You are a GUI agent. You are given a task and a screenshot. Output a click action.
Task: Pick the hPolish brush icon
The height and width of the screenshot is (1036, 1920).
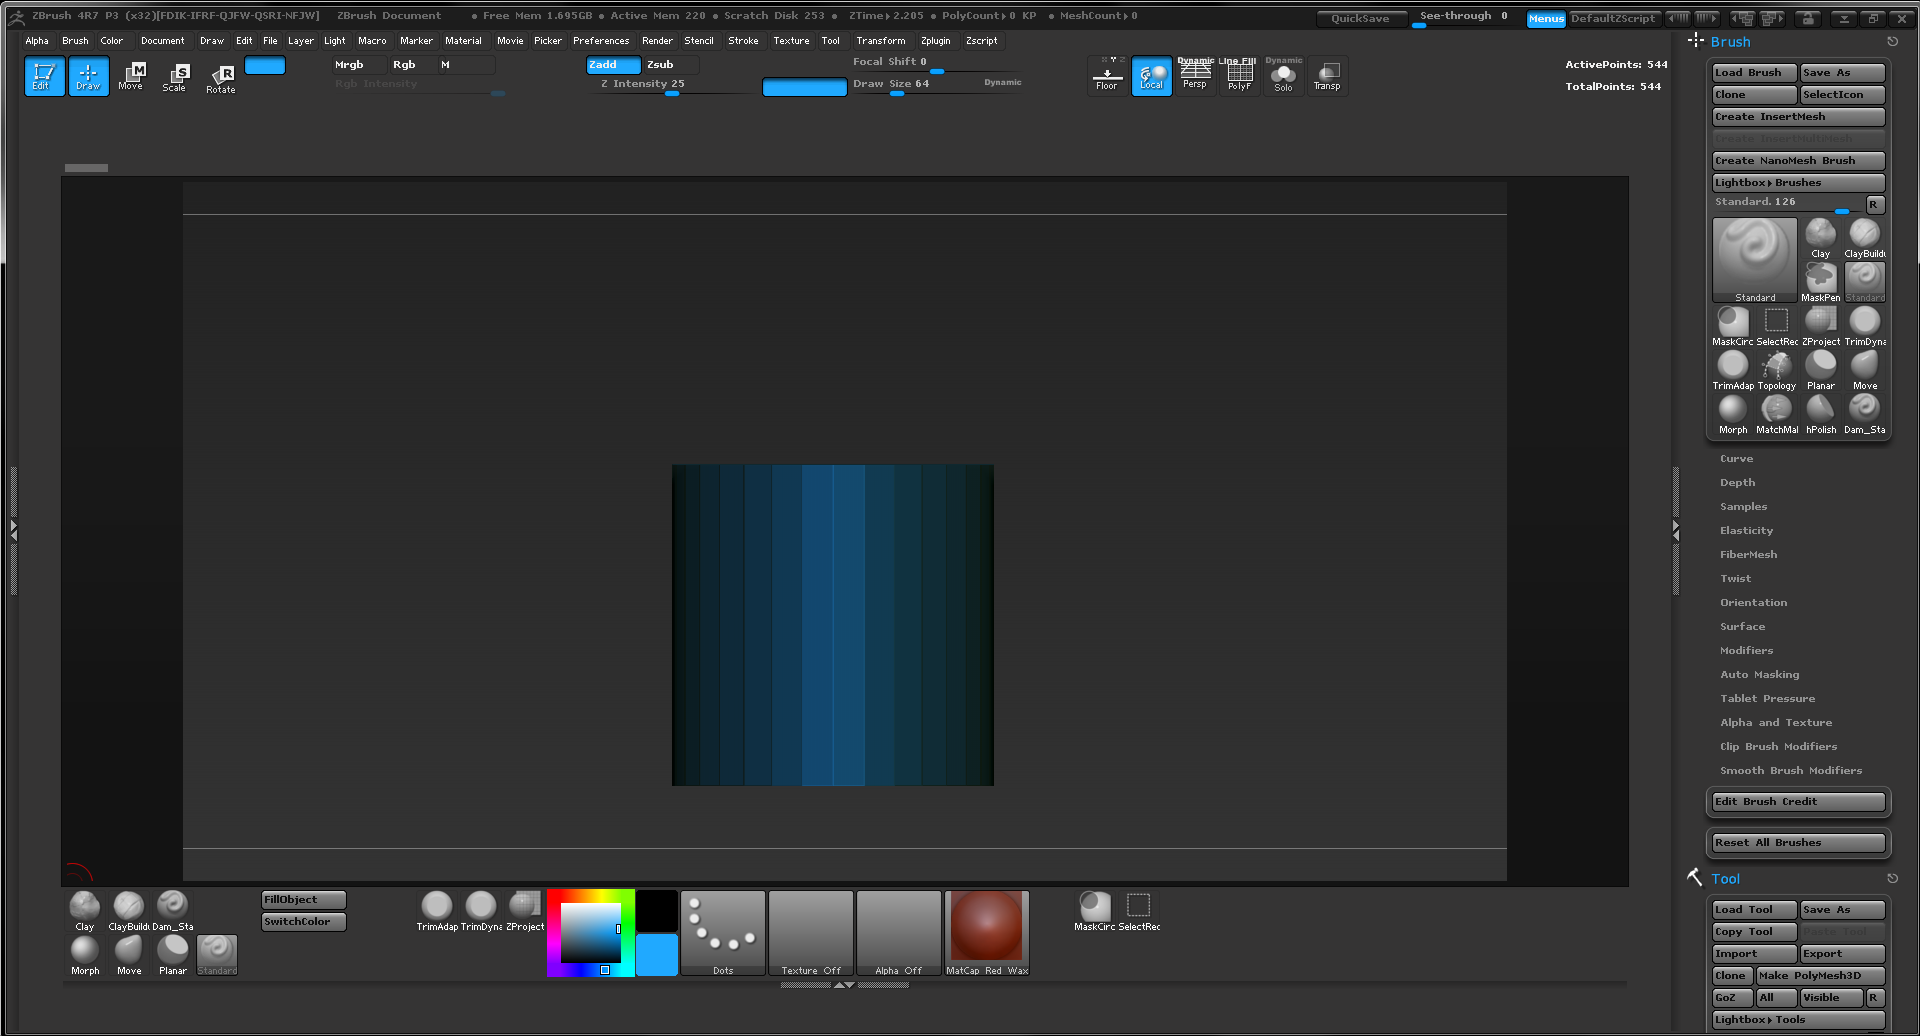coord(1820,412)
